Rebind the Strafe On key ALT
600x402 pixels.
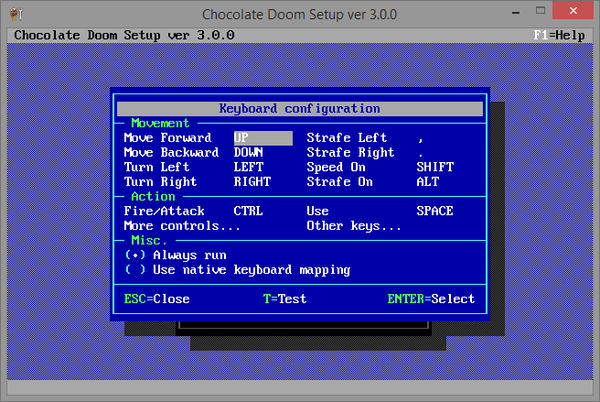click(x=428, y=182)
